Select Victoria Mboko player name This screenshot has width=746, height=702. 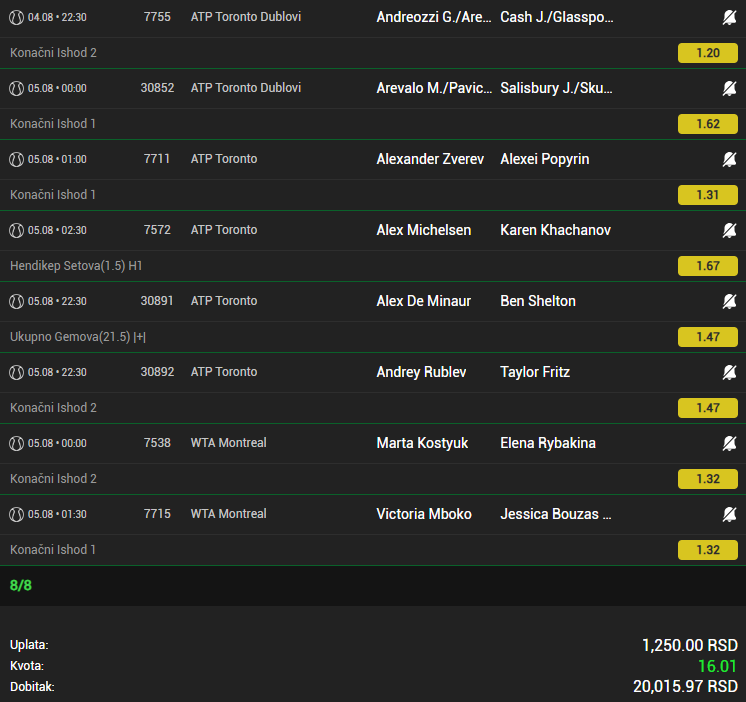click(424, 514)
